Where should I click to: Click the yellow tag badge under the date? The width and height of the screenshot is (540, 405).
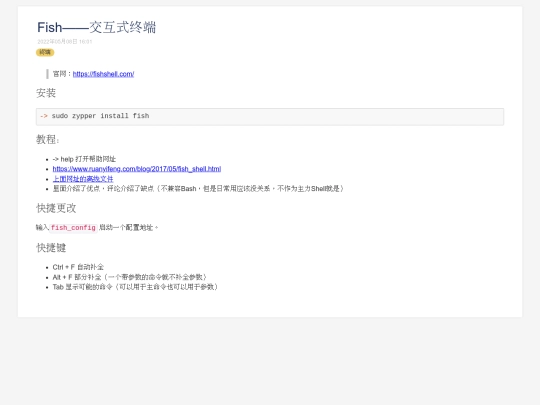click(x=45, y=52)
